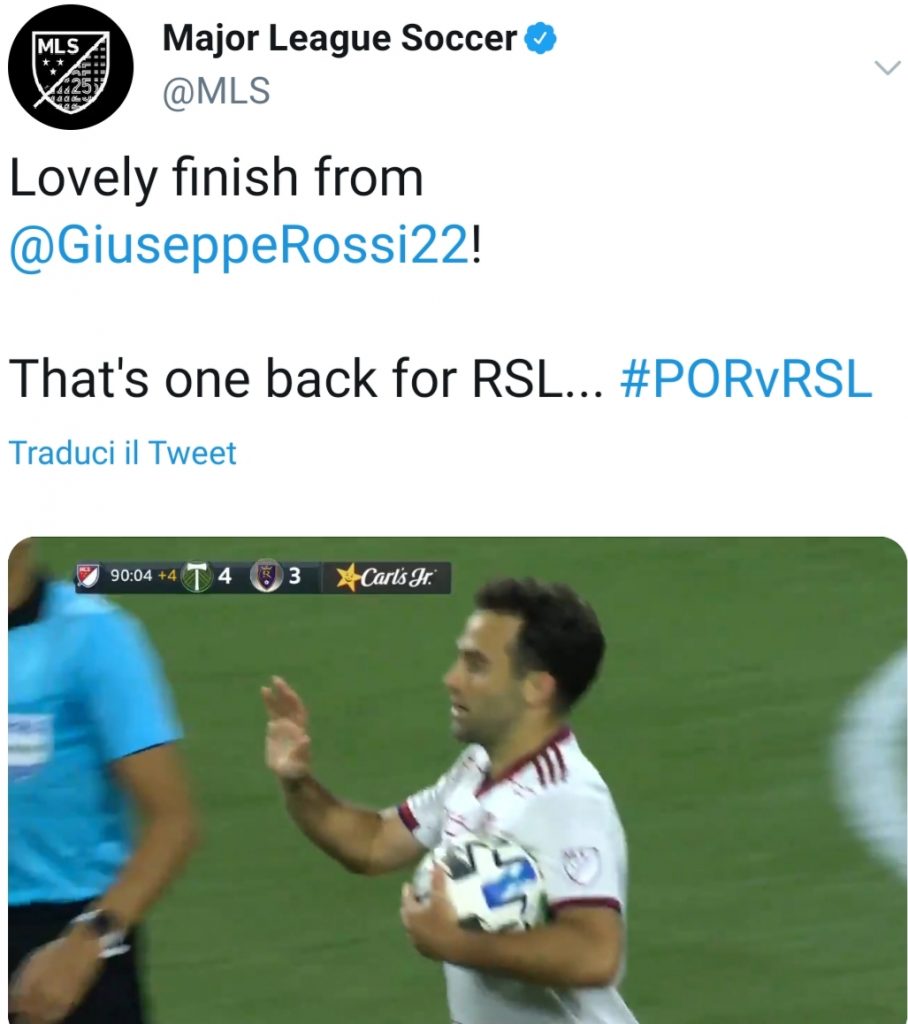Click the RSL score of 3
The height and width of the screenshot is (1024, 908).
click(295, 576)
